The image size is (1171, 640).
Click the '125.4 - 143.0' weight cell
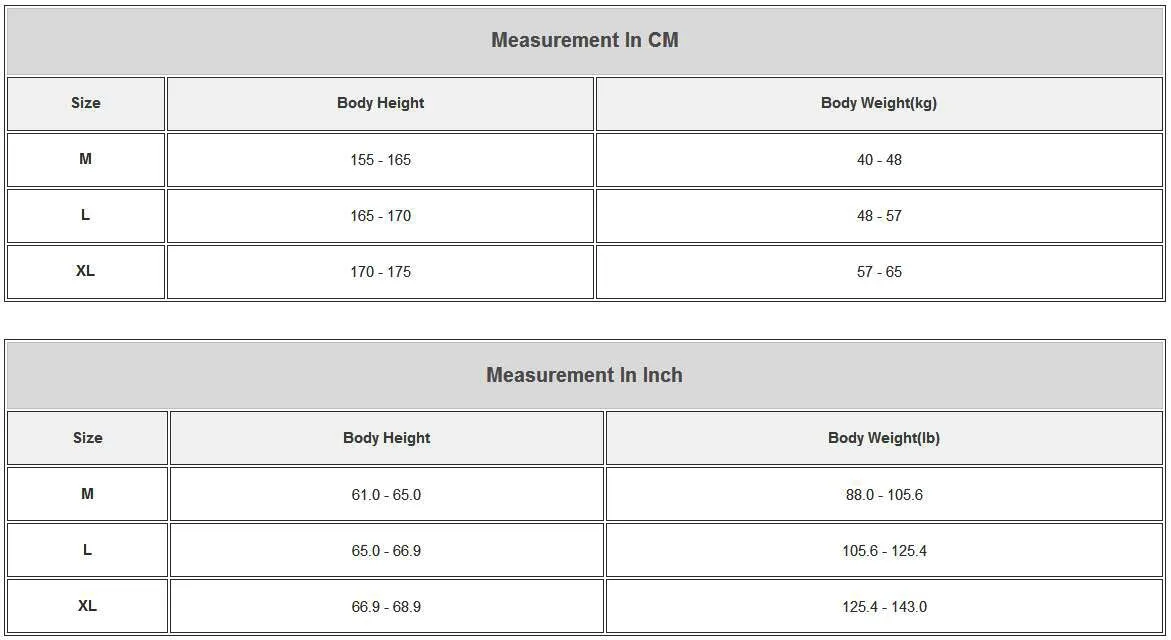tap(884, 607)
